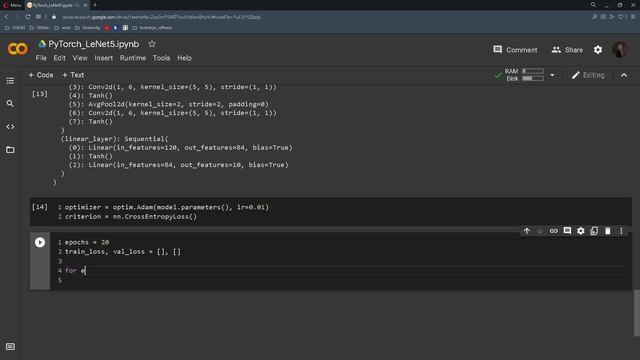Open the Runtime menu
Viewport: 640px width, 360px height.
point(133,58)
